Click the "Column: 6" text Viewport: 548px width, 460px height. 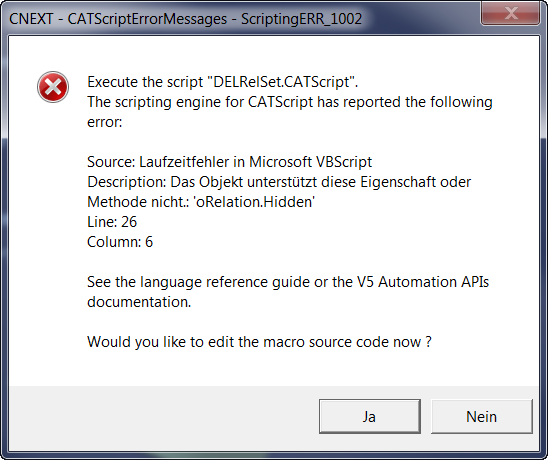point(120,242)
